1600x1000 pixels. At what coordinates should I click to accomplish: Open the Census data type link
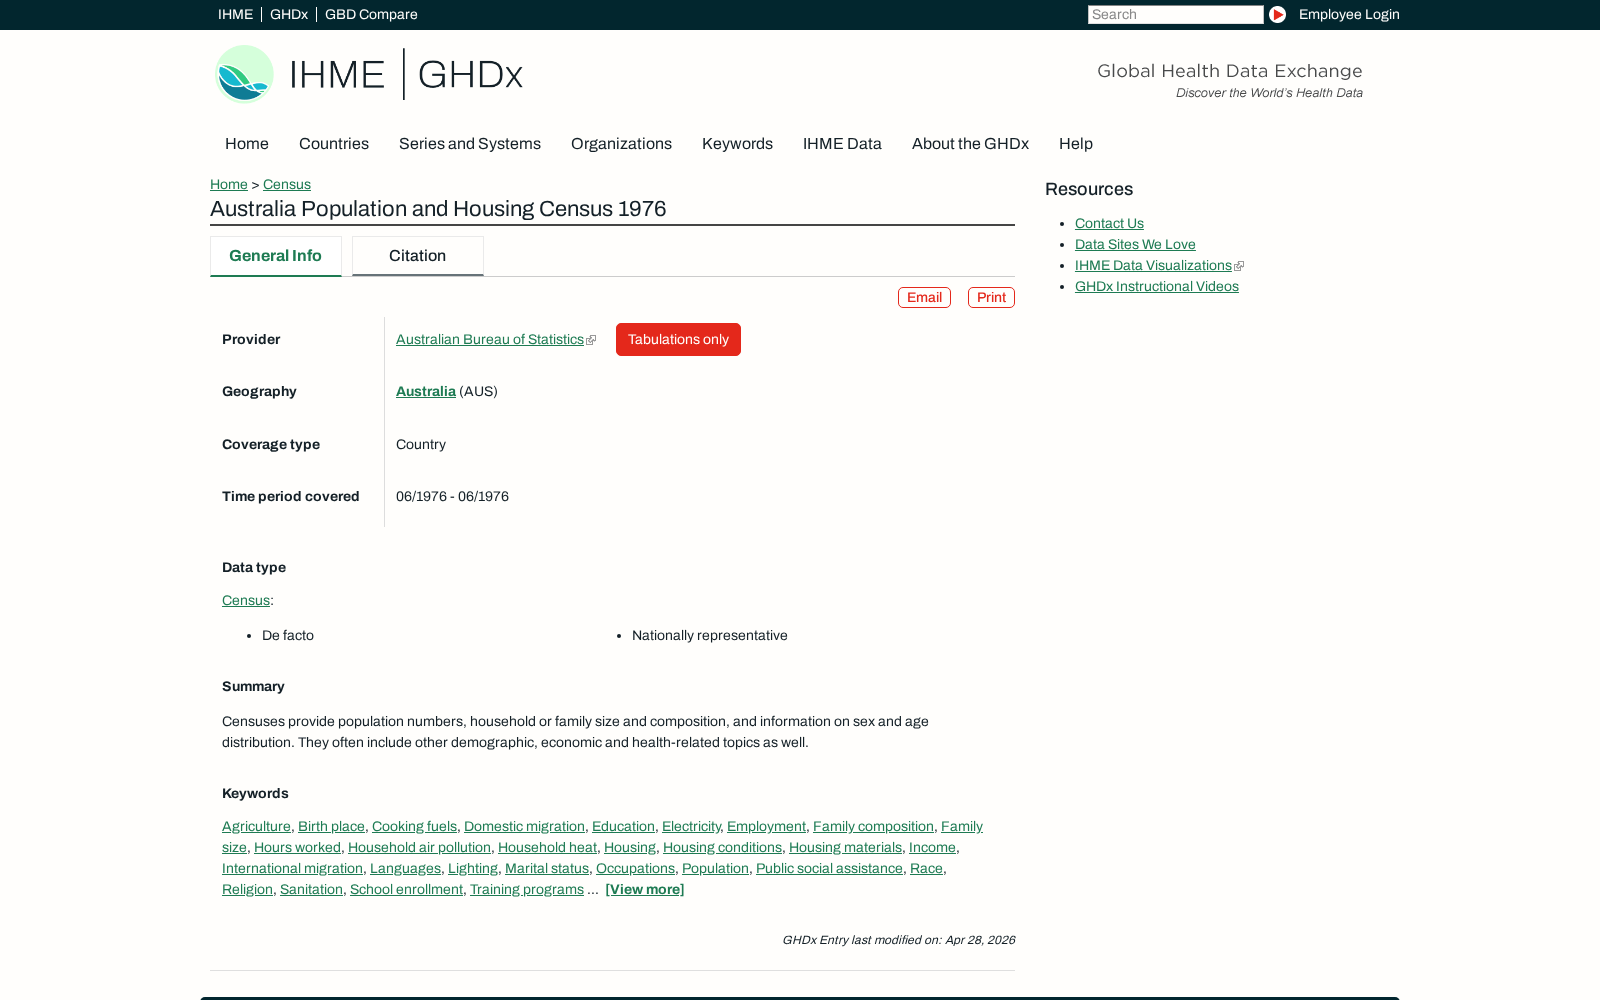click(x=246, y=600)
